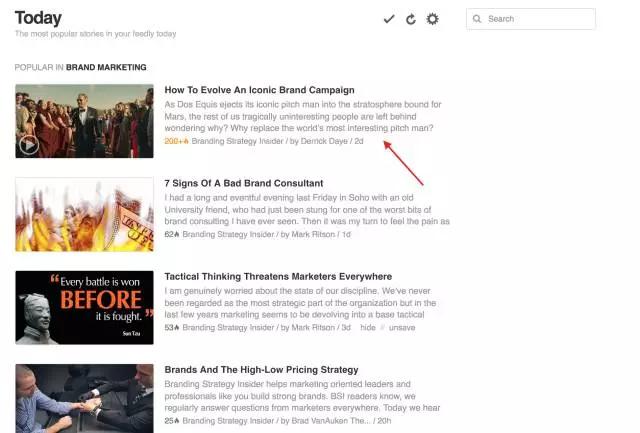Click the refresh icon in the header
Screen dimensions: 640x433
[x=410, y=19]
